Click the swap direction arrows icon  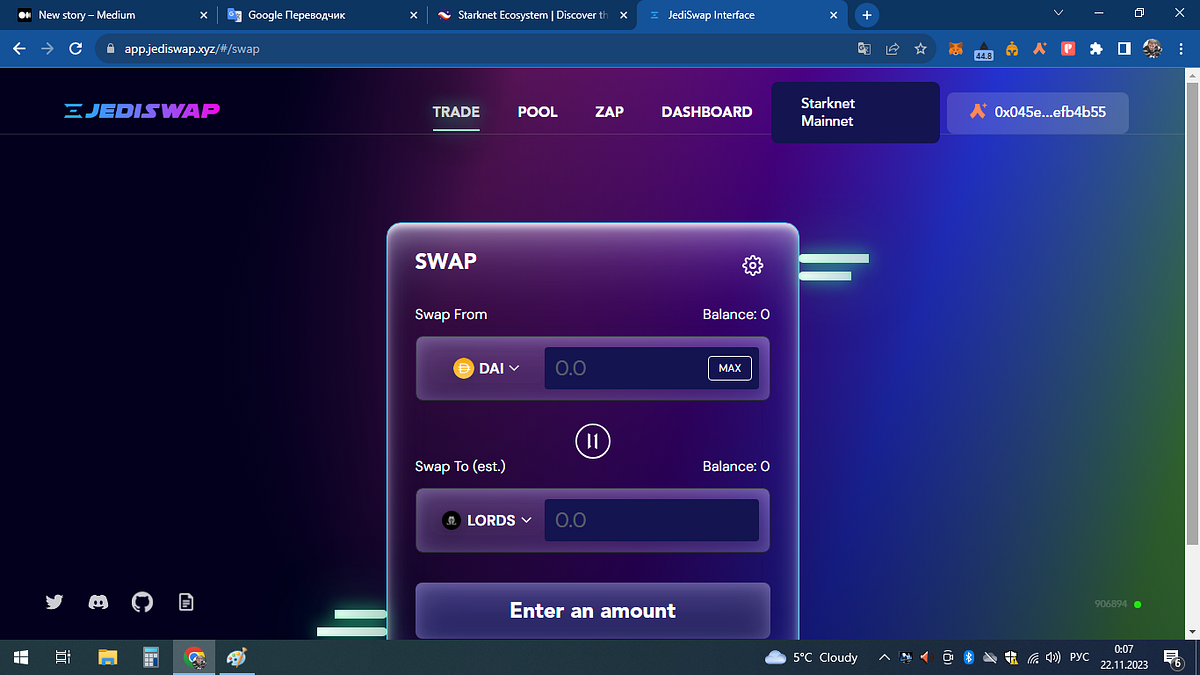click(592, 440)
